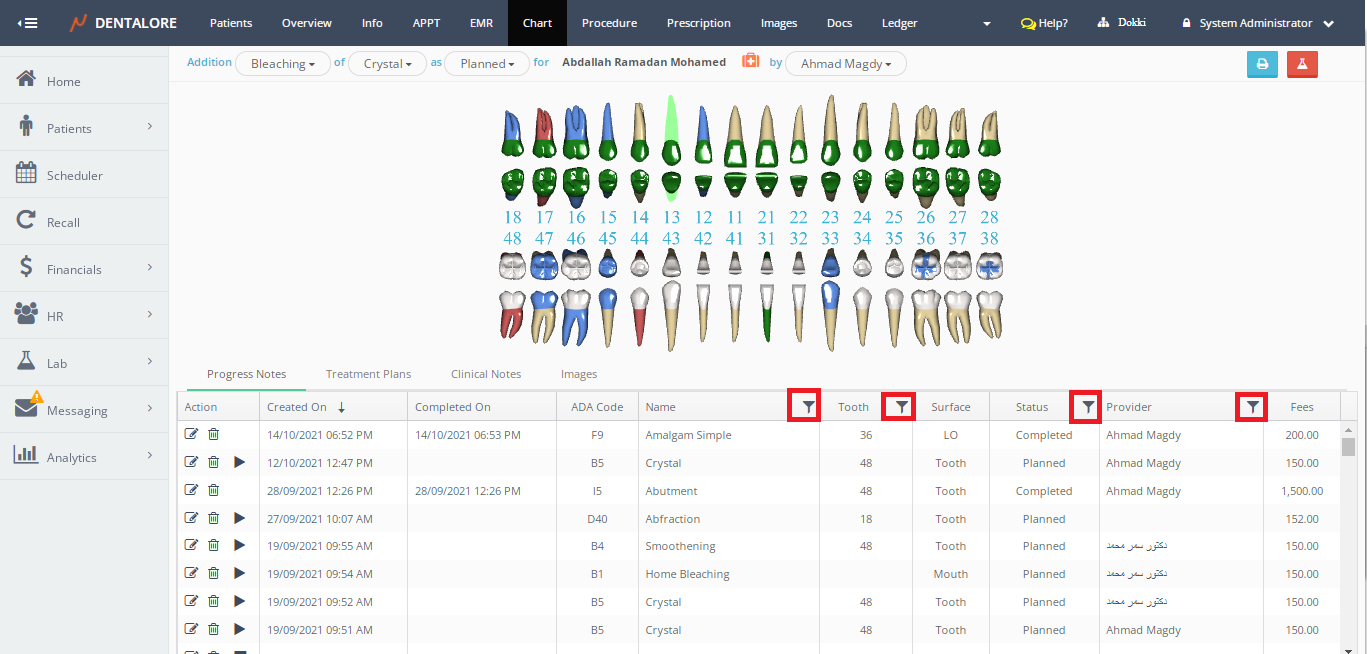Collapse the sidebar with hamburger button
Viewport: 1367px width, 654px height.
tap(28, 23)
